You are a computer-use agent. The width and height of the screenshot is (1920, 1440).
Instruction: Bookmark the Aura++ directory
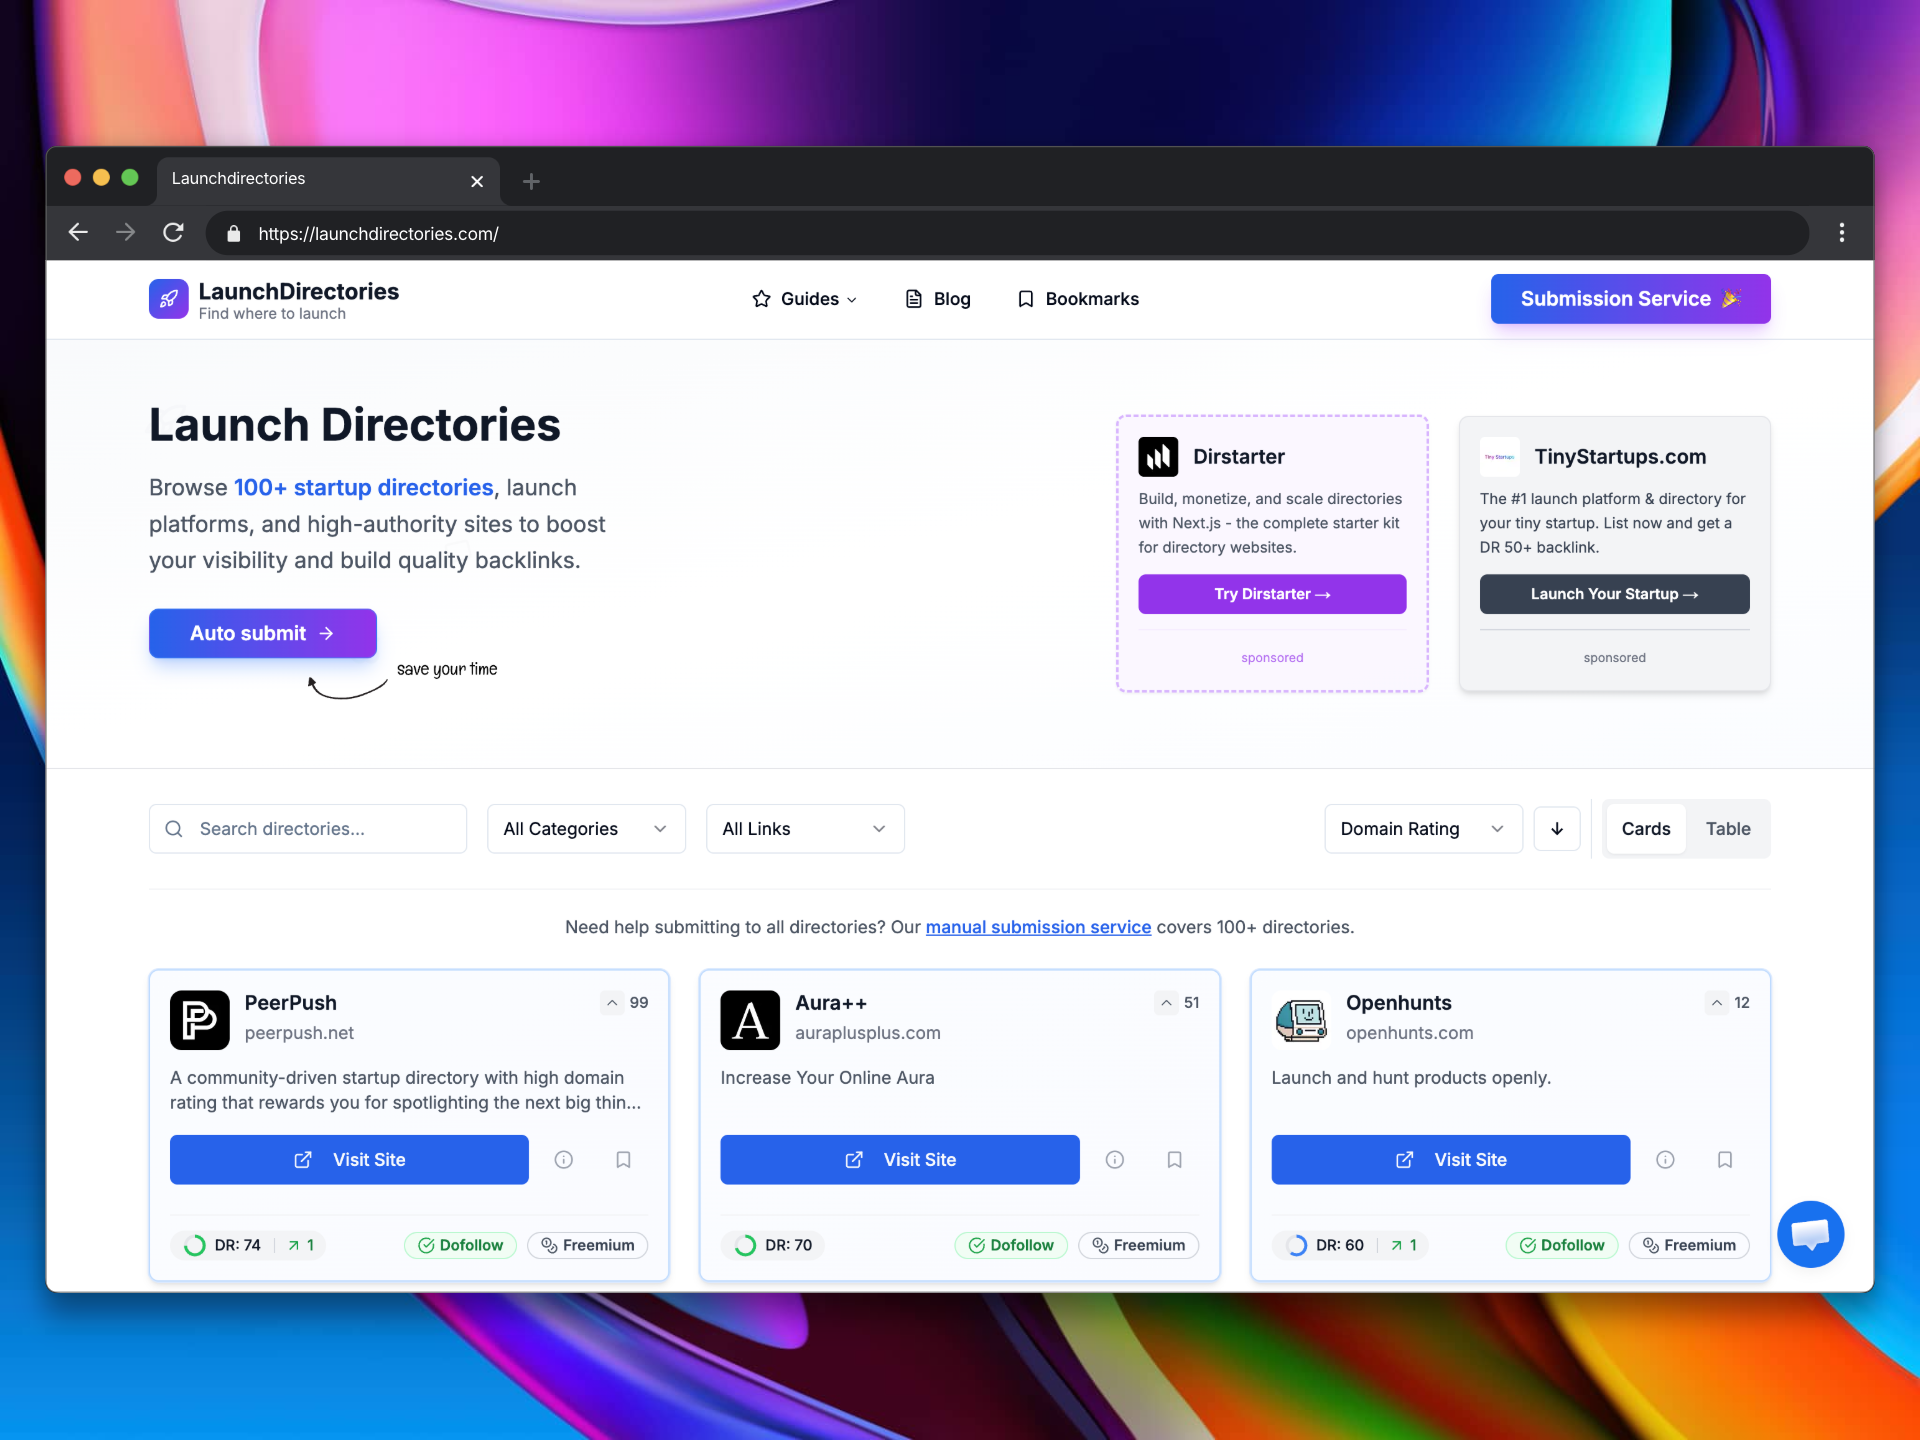[1175, 1160]
